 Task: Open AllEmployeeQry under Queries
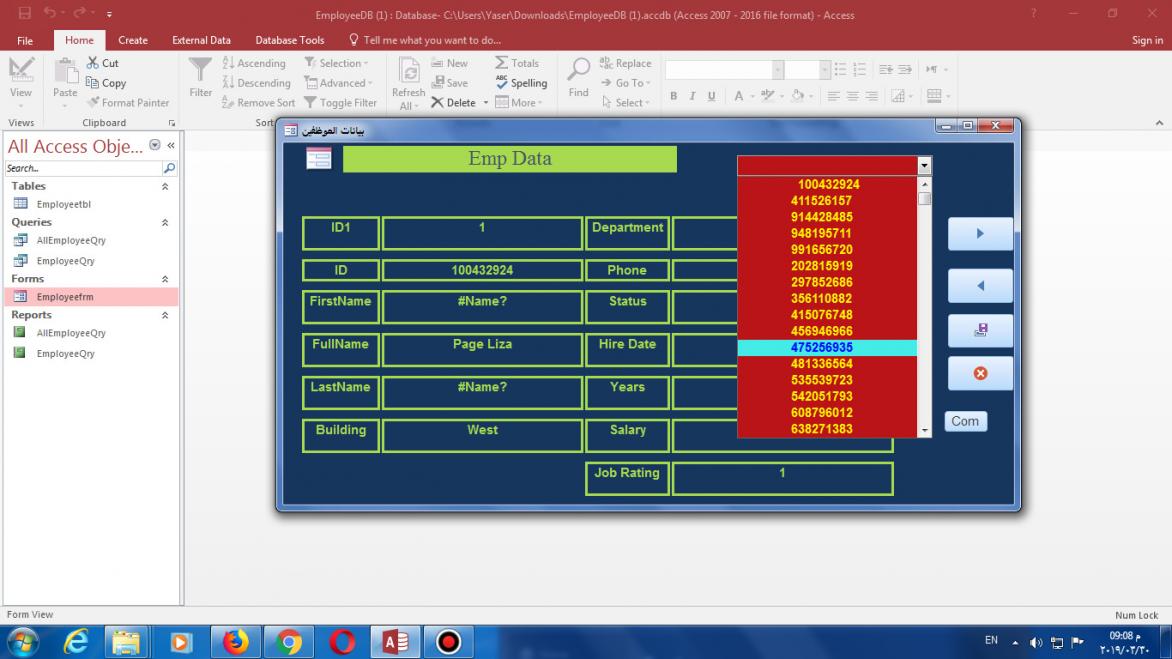91,240
